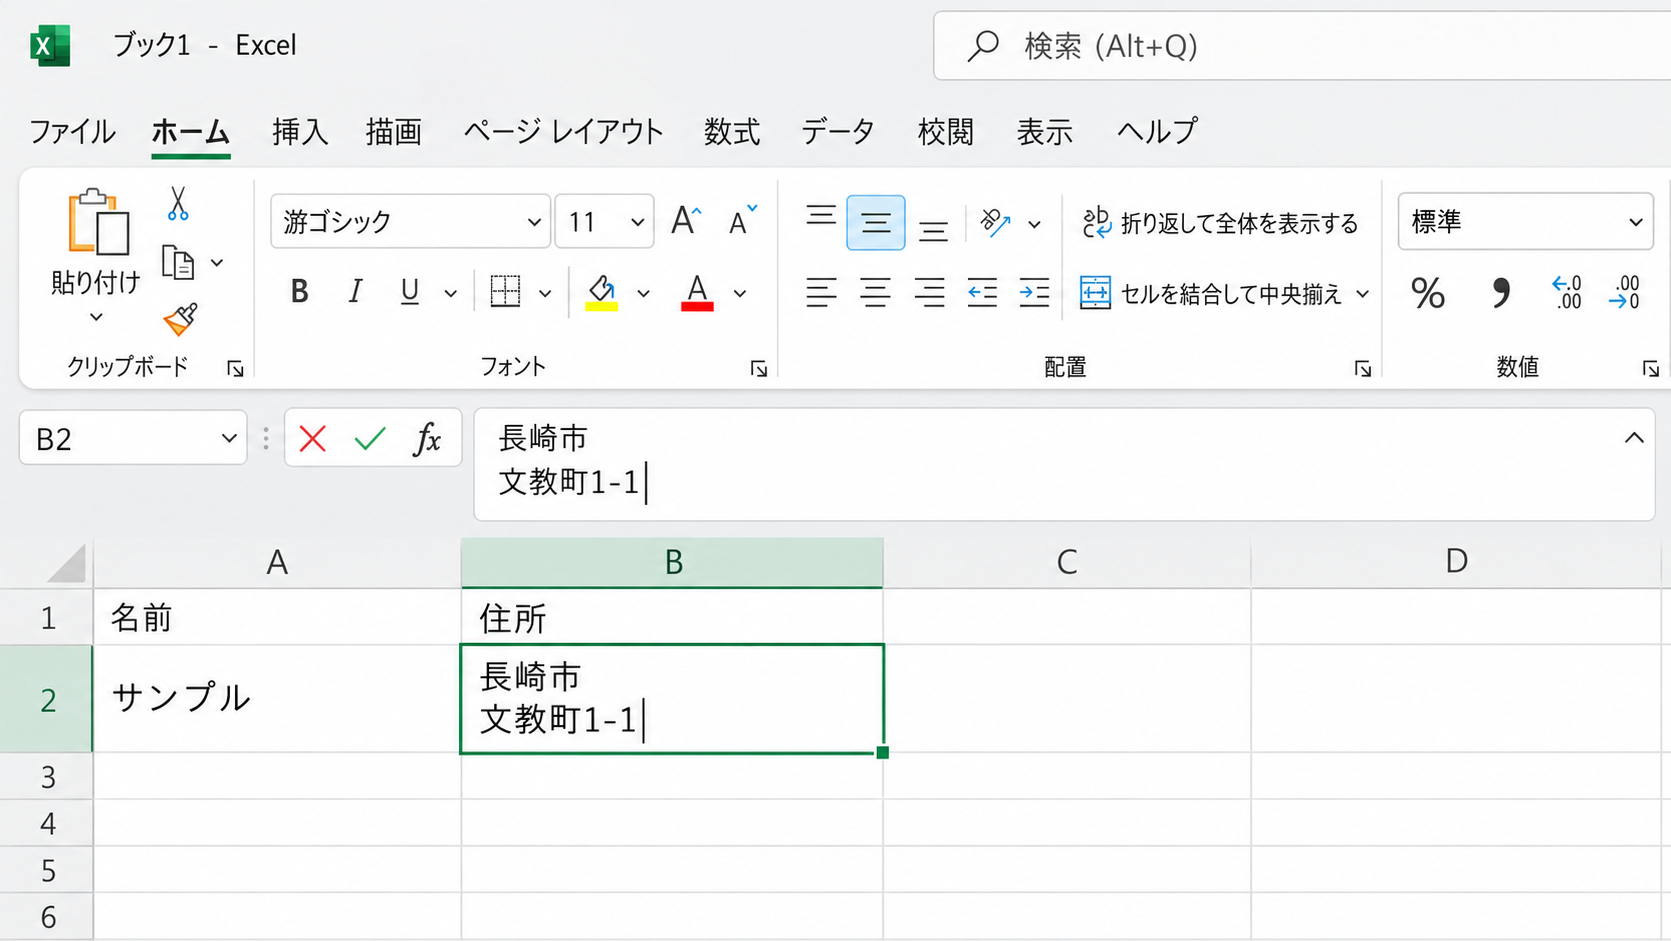
Task: Switch to the データ tab
Action: pyautogui.click(x=838, y=132)
